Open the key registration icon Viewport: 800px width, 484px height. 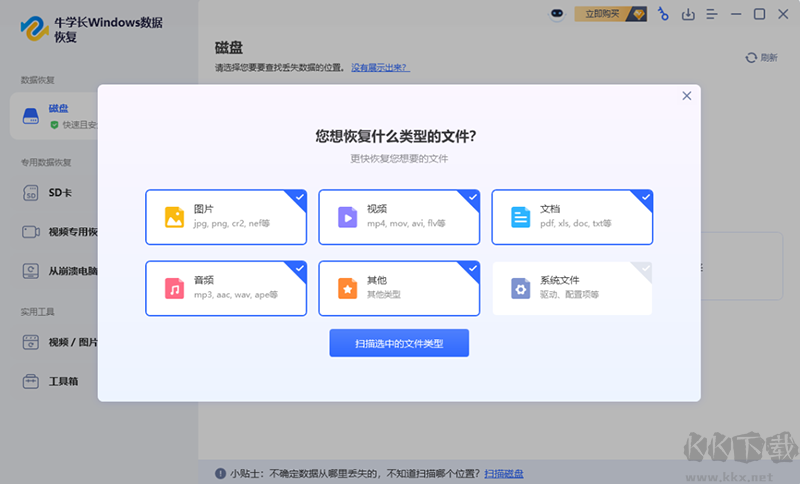point(663,14)
